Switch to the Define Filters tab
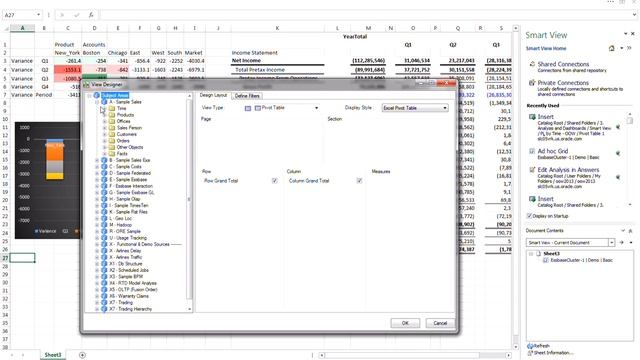Viewport: 640px width, 360px height. 247,96
